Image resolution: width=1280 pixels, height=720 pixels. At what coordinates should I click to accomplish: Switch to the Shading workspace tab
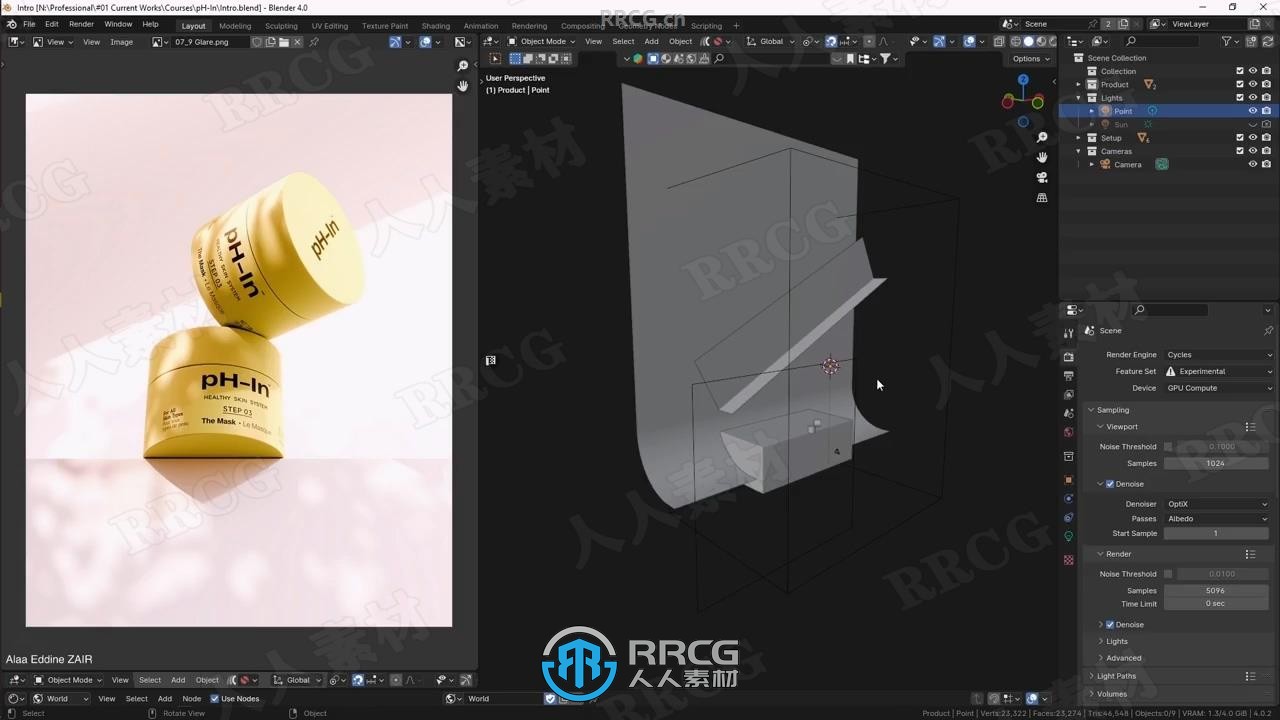435,26
